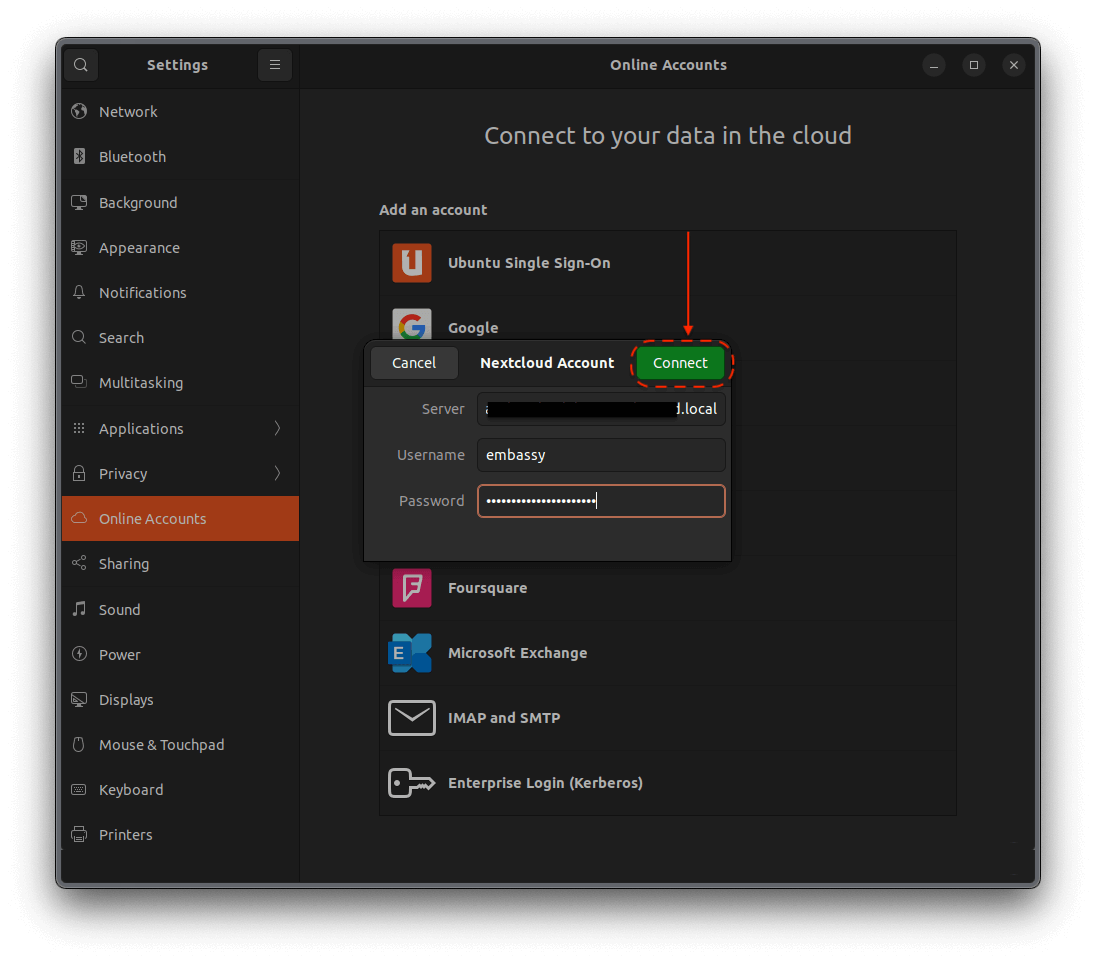
Task: Select the Enterprise Login key icon
Action: (x=412, y=783)
